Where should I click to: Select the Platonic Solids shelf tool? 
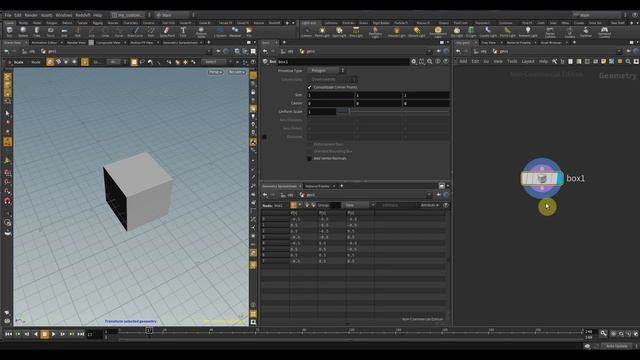pyautogui.click(x=201, y=32)
